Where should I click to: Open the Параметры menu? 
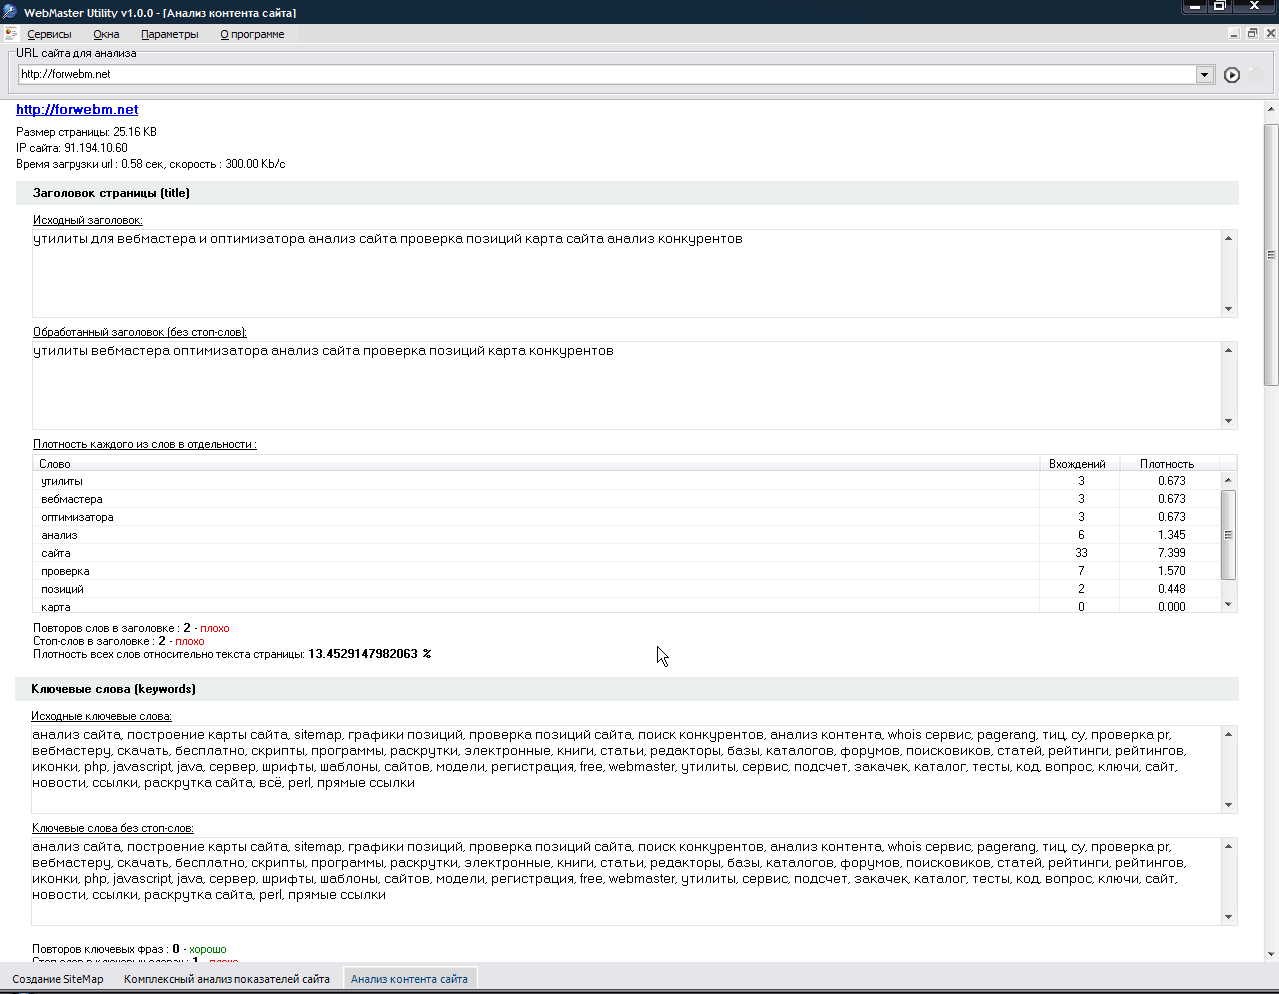click(169, 34)
